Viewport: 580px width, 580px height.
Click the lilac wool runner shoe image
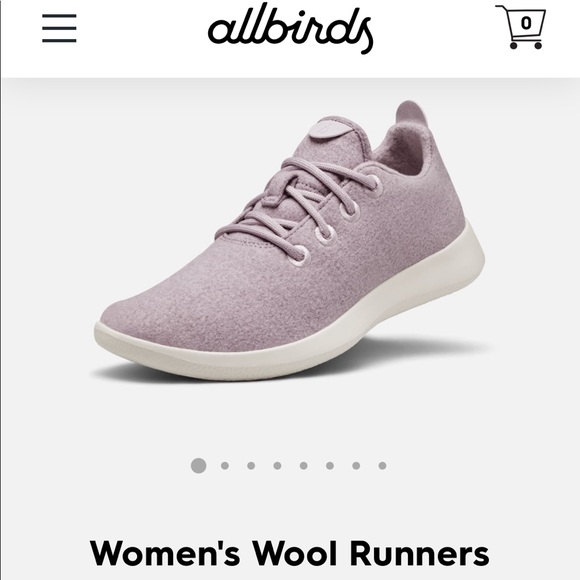290,240
